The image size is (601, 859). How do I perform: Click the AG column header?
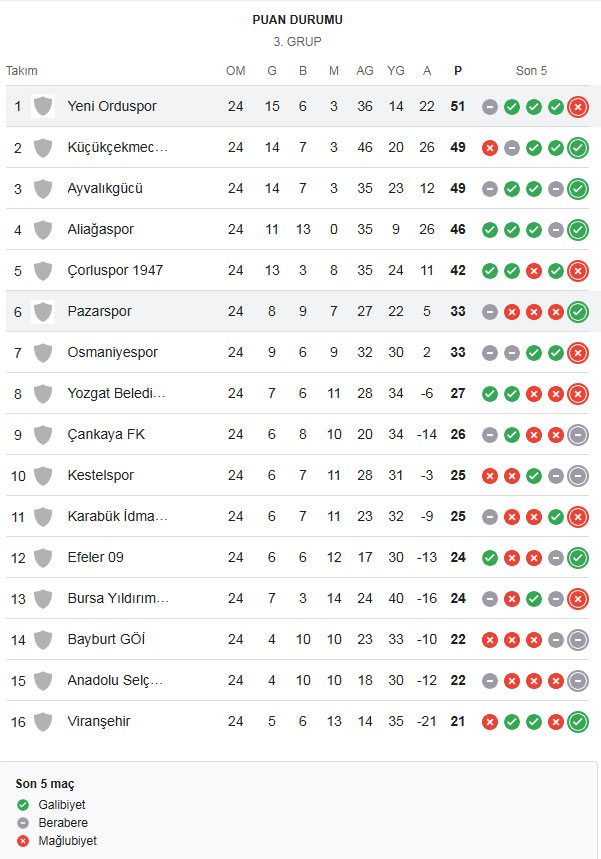(365, 71)
